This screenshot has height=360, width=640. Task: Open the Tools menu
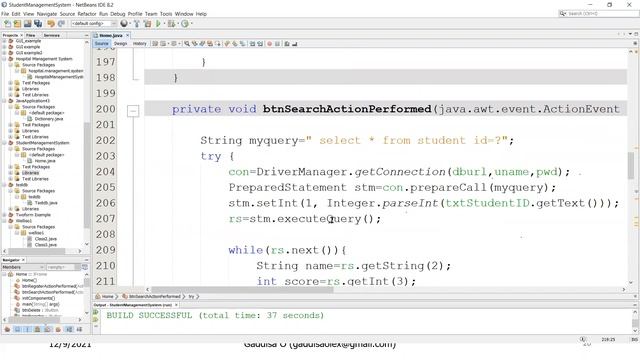coord(166,14)
